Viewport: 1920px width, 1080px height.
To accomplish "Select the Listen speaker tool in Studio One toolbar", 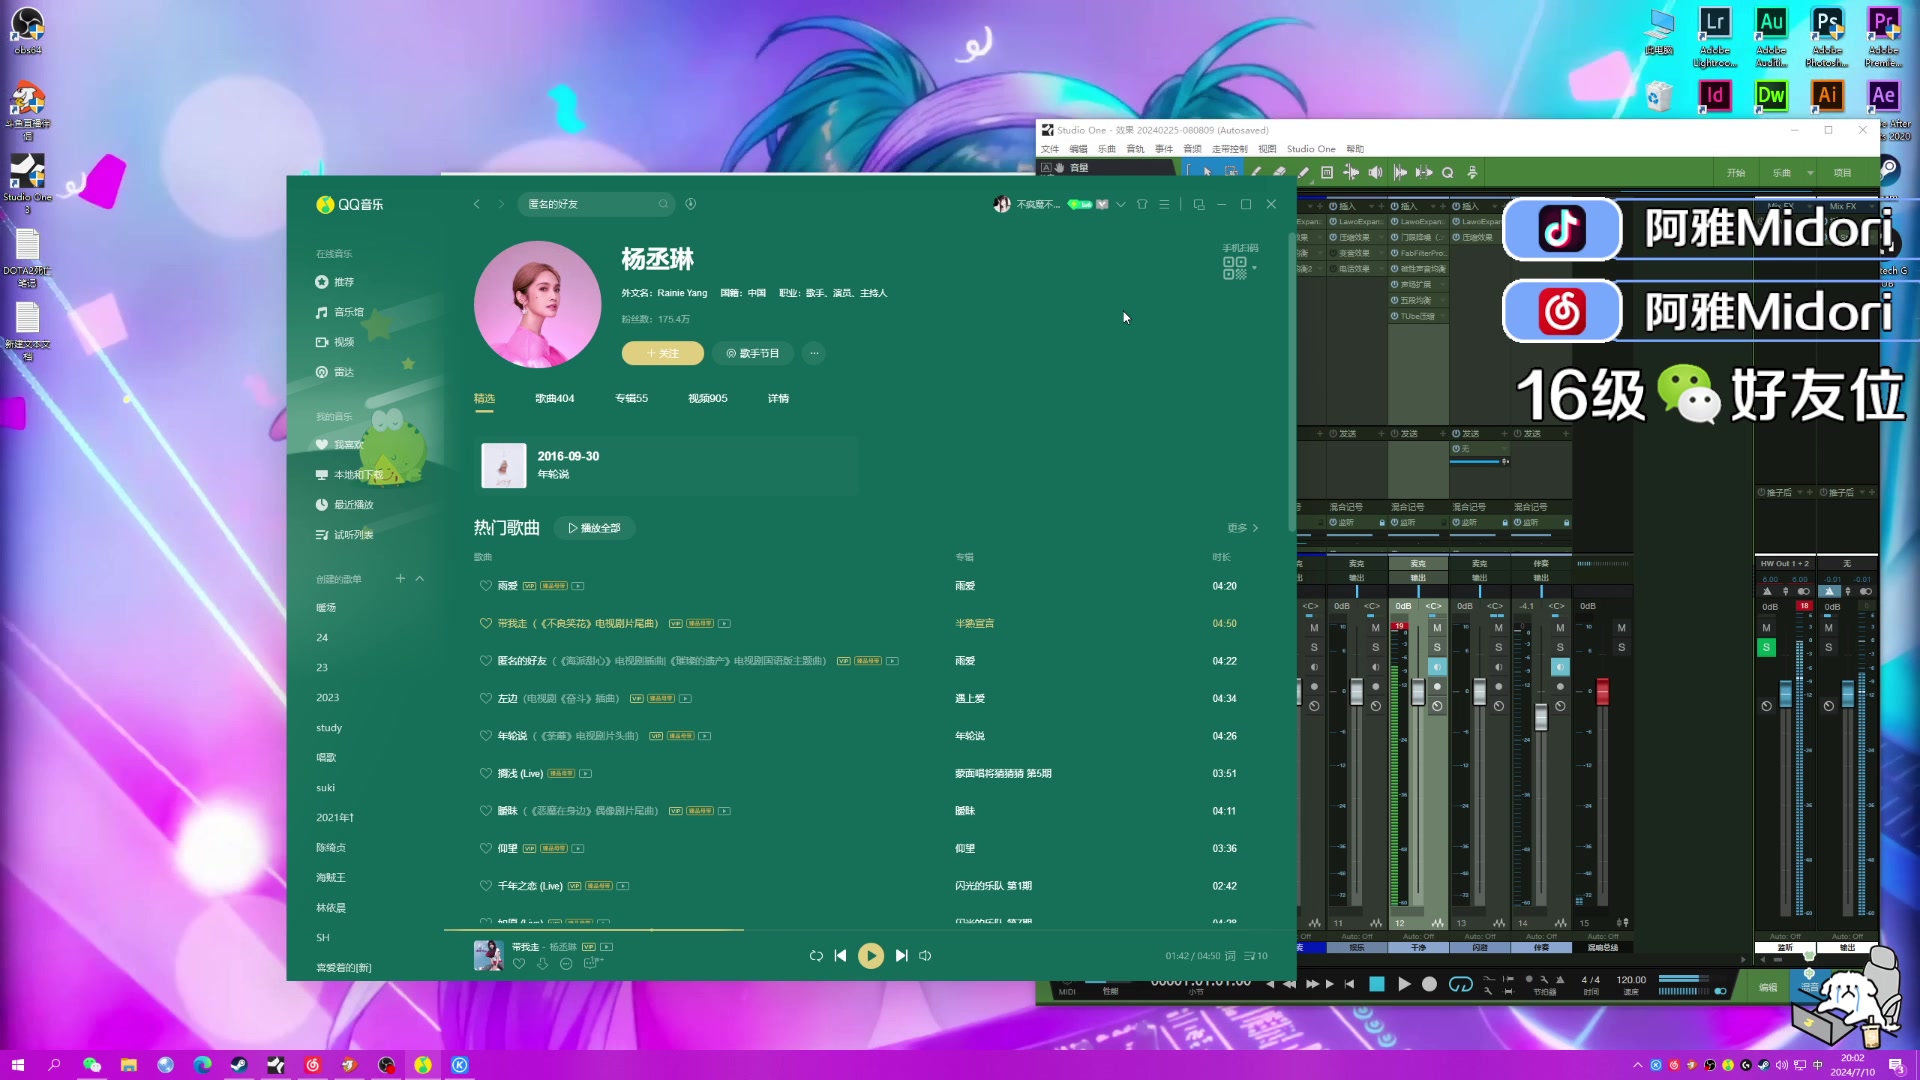I will (1376, 172).
